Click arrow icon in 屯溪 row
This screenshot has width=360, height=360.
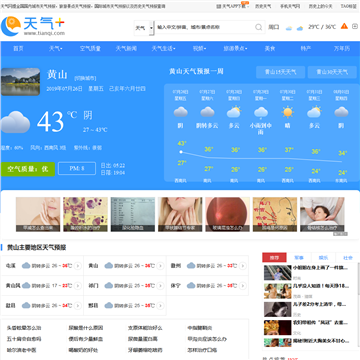78,266
